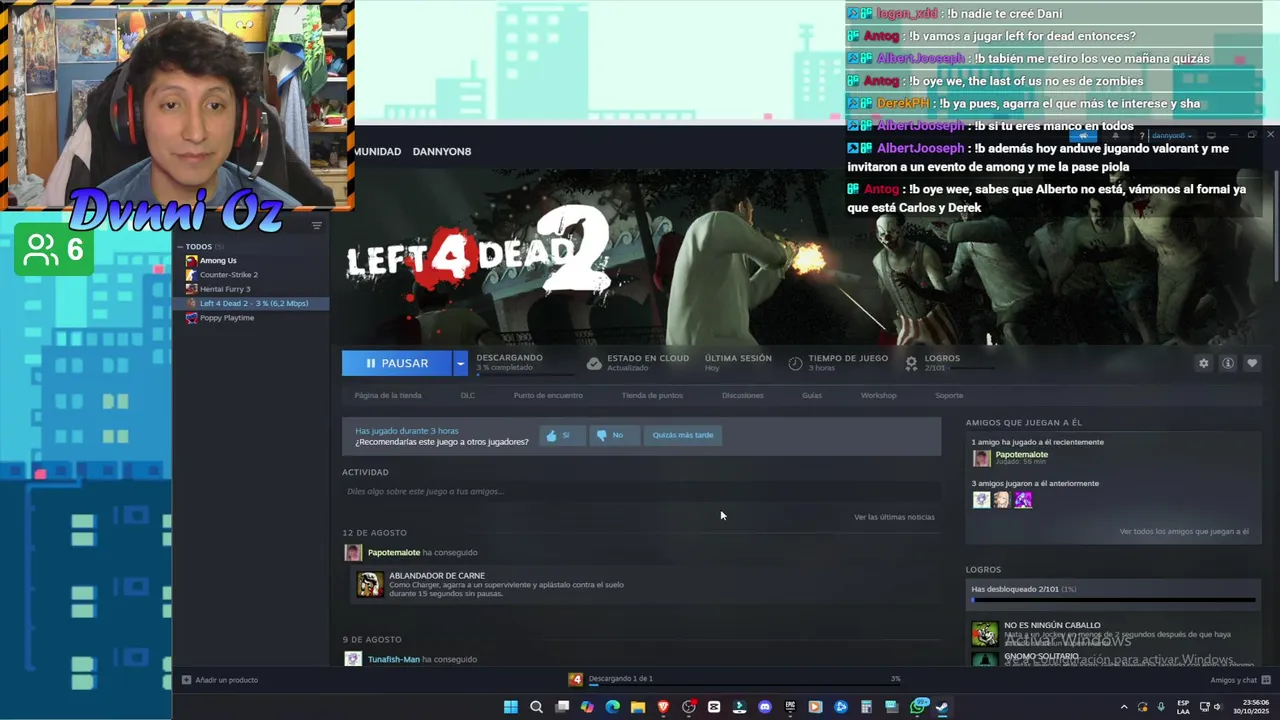Open Ver todos los amigos que juegan link
The height and width of the screenshot is (720, 1280).
point(1184,531)
